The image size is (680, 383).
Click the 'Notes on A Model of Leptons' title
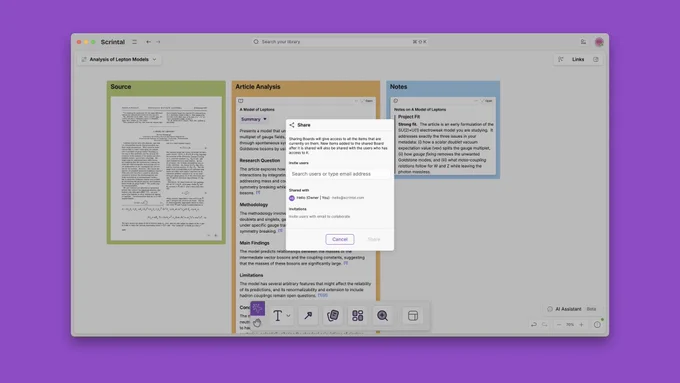[419, 109]
